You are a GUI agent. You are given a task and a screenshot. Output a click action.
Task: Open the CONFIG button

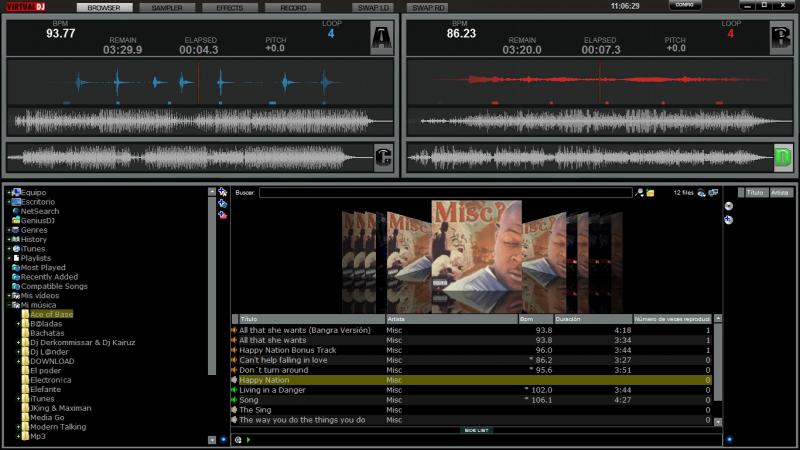point(684,5)
